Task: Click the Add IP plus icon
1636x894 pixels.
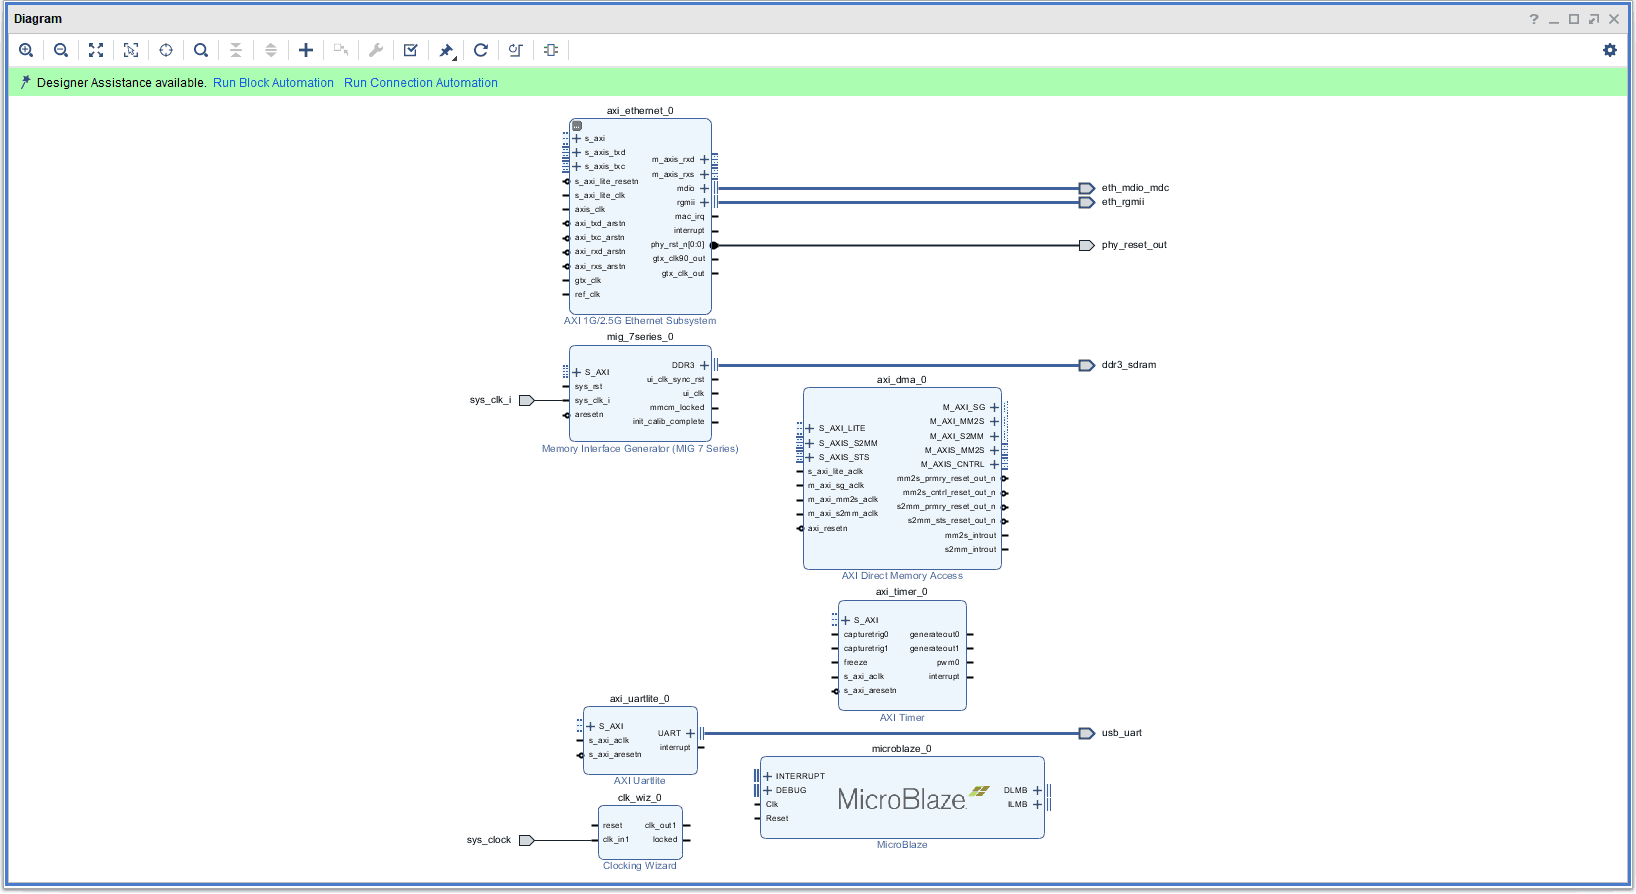Action: 306,50
